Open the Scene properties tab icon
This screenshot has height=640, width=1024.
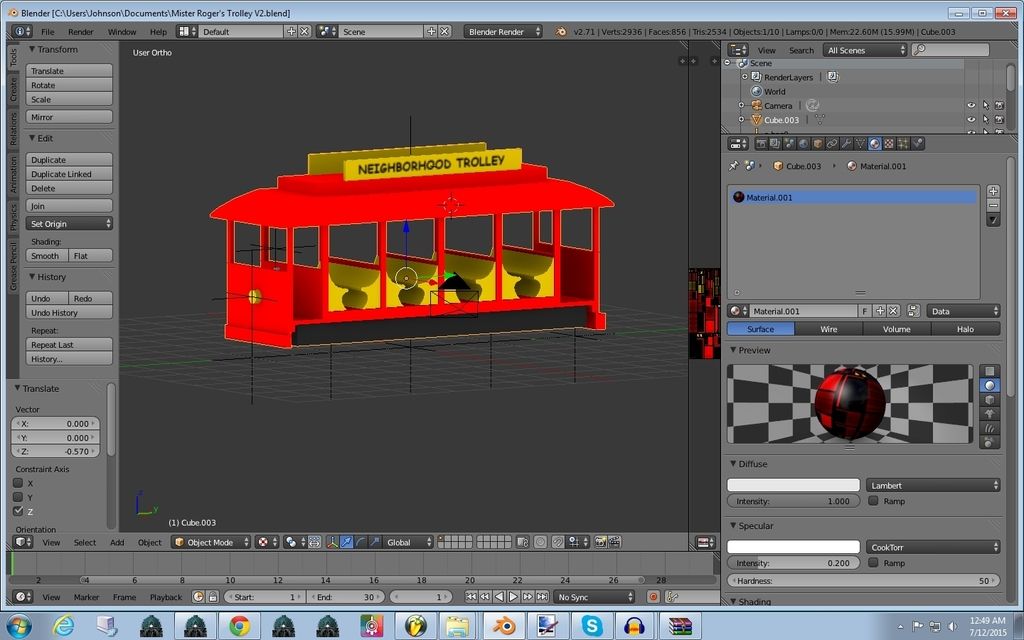[789, 144]
